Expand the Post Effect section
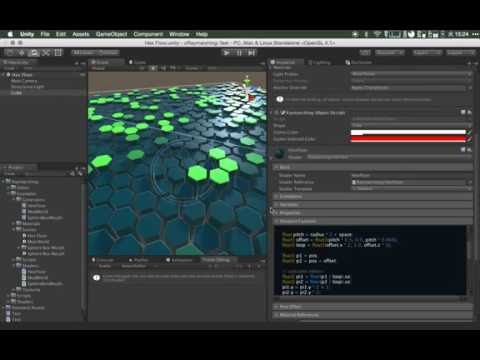 (373, 307)
